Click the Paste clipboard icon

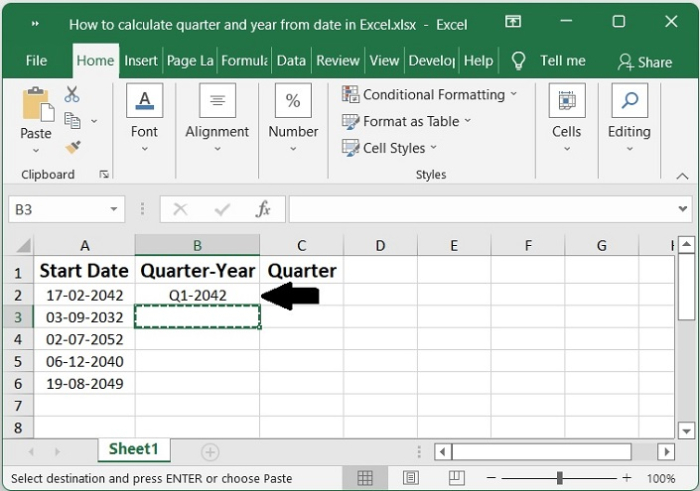point(38,104)
